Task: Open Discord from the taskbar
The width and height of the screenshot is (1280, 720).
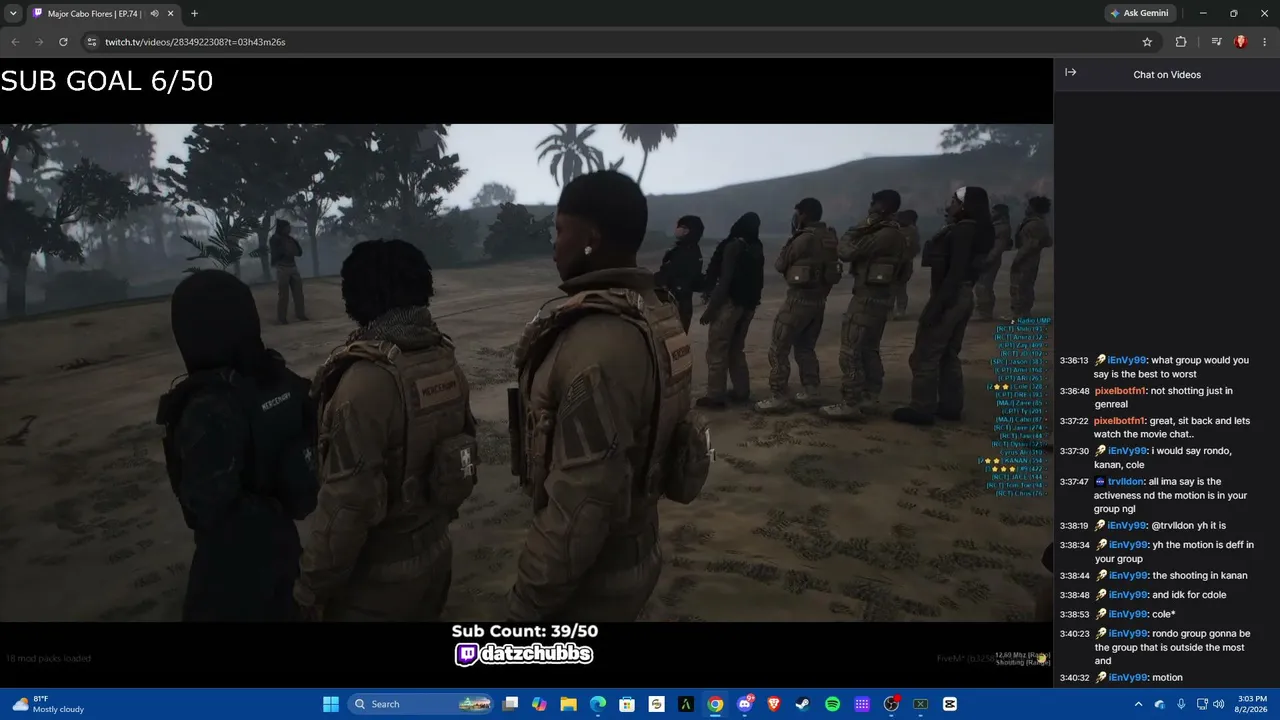Action: [745, 704]
